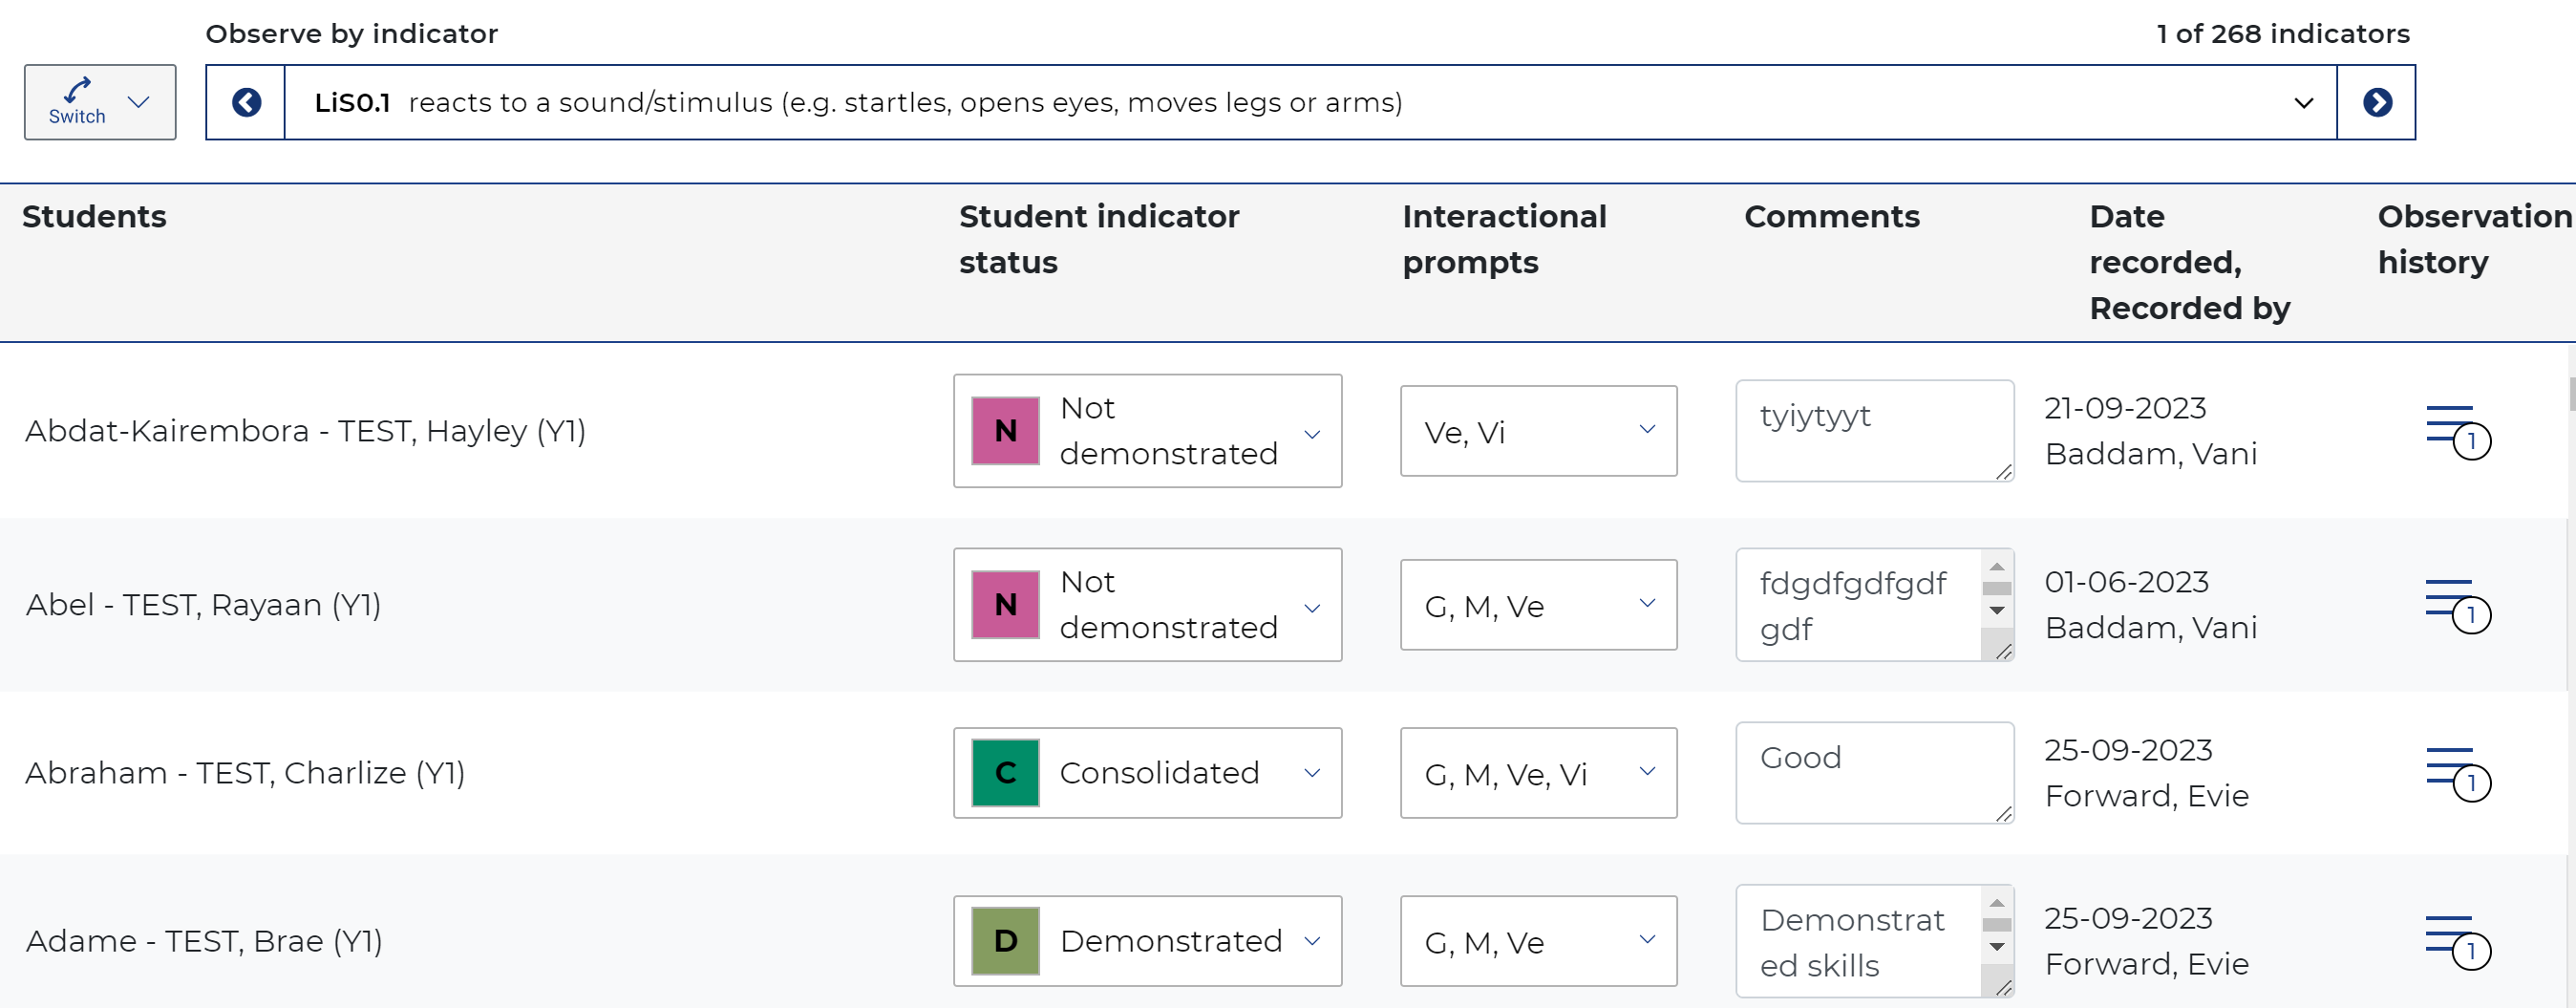Open Brae Adame's Demonstrated status dropdown
Viewport: 2576px width, 1008px height.
click(x=1147, y=941)
